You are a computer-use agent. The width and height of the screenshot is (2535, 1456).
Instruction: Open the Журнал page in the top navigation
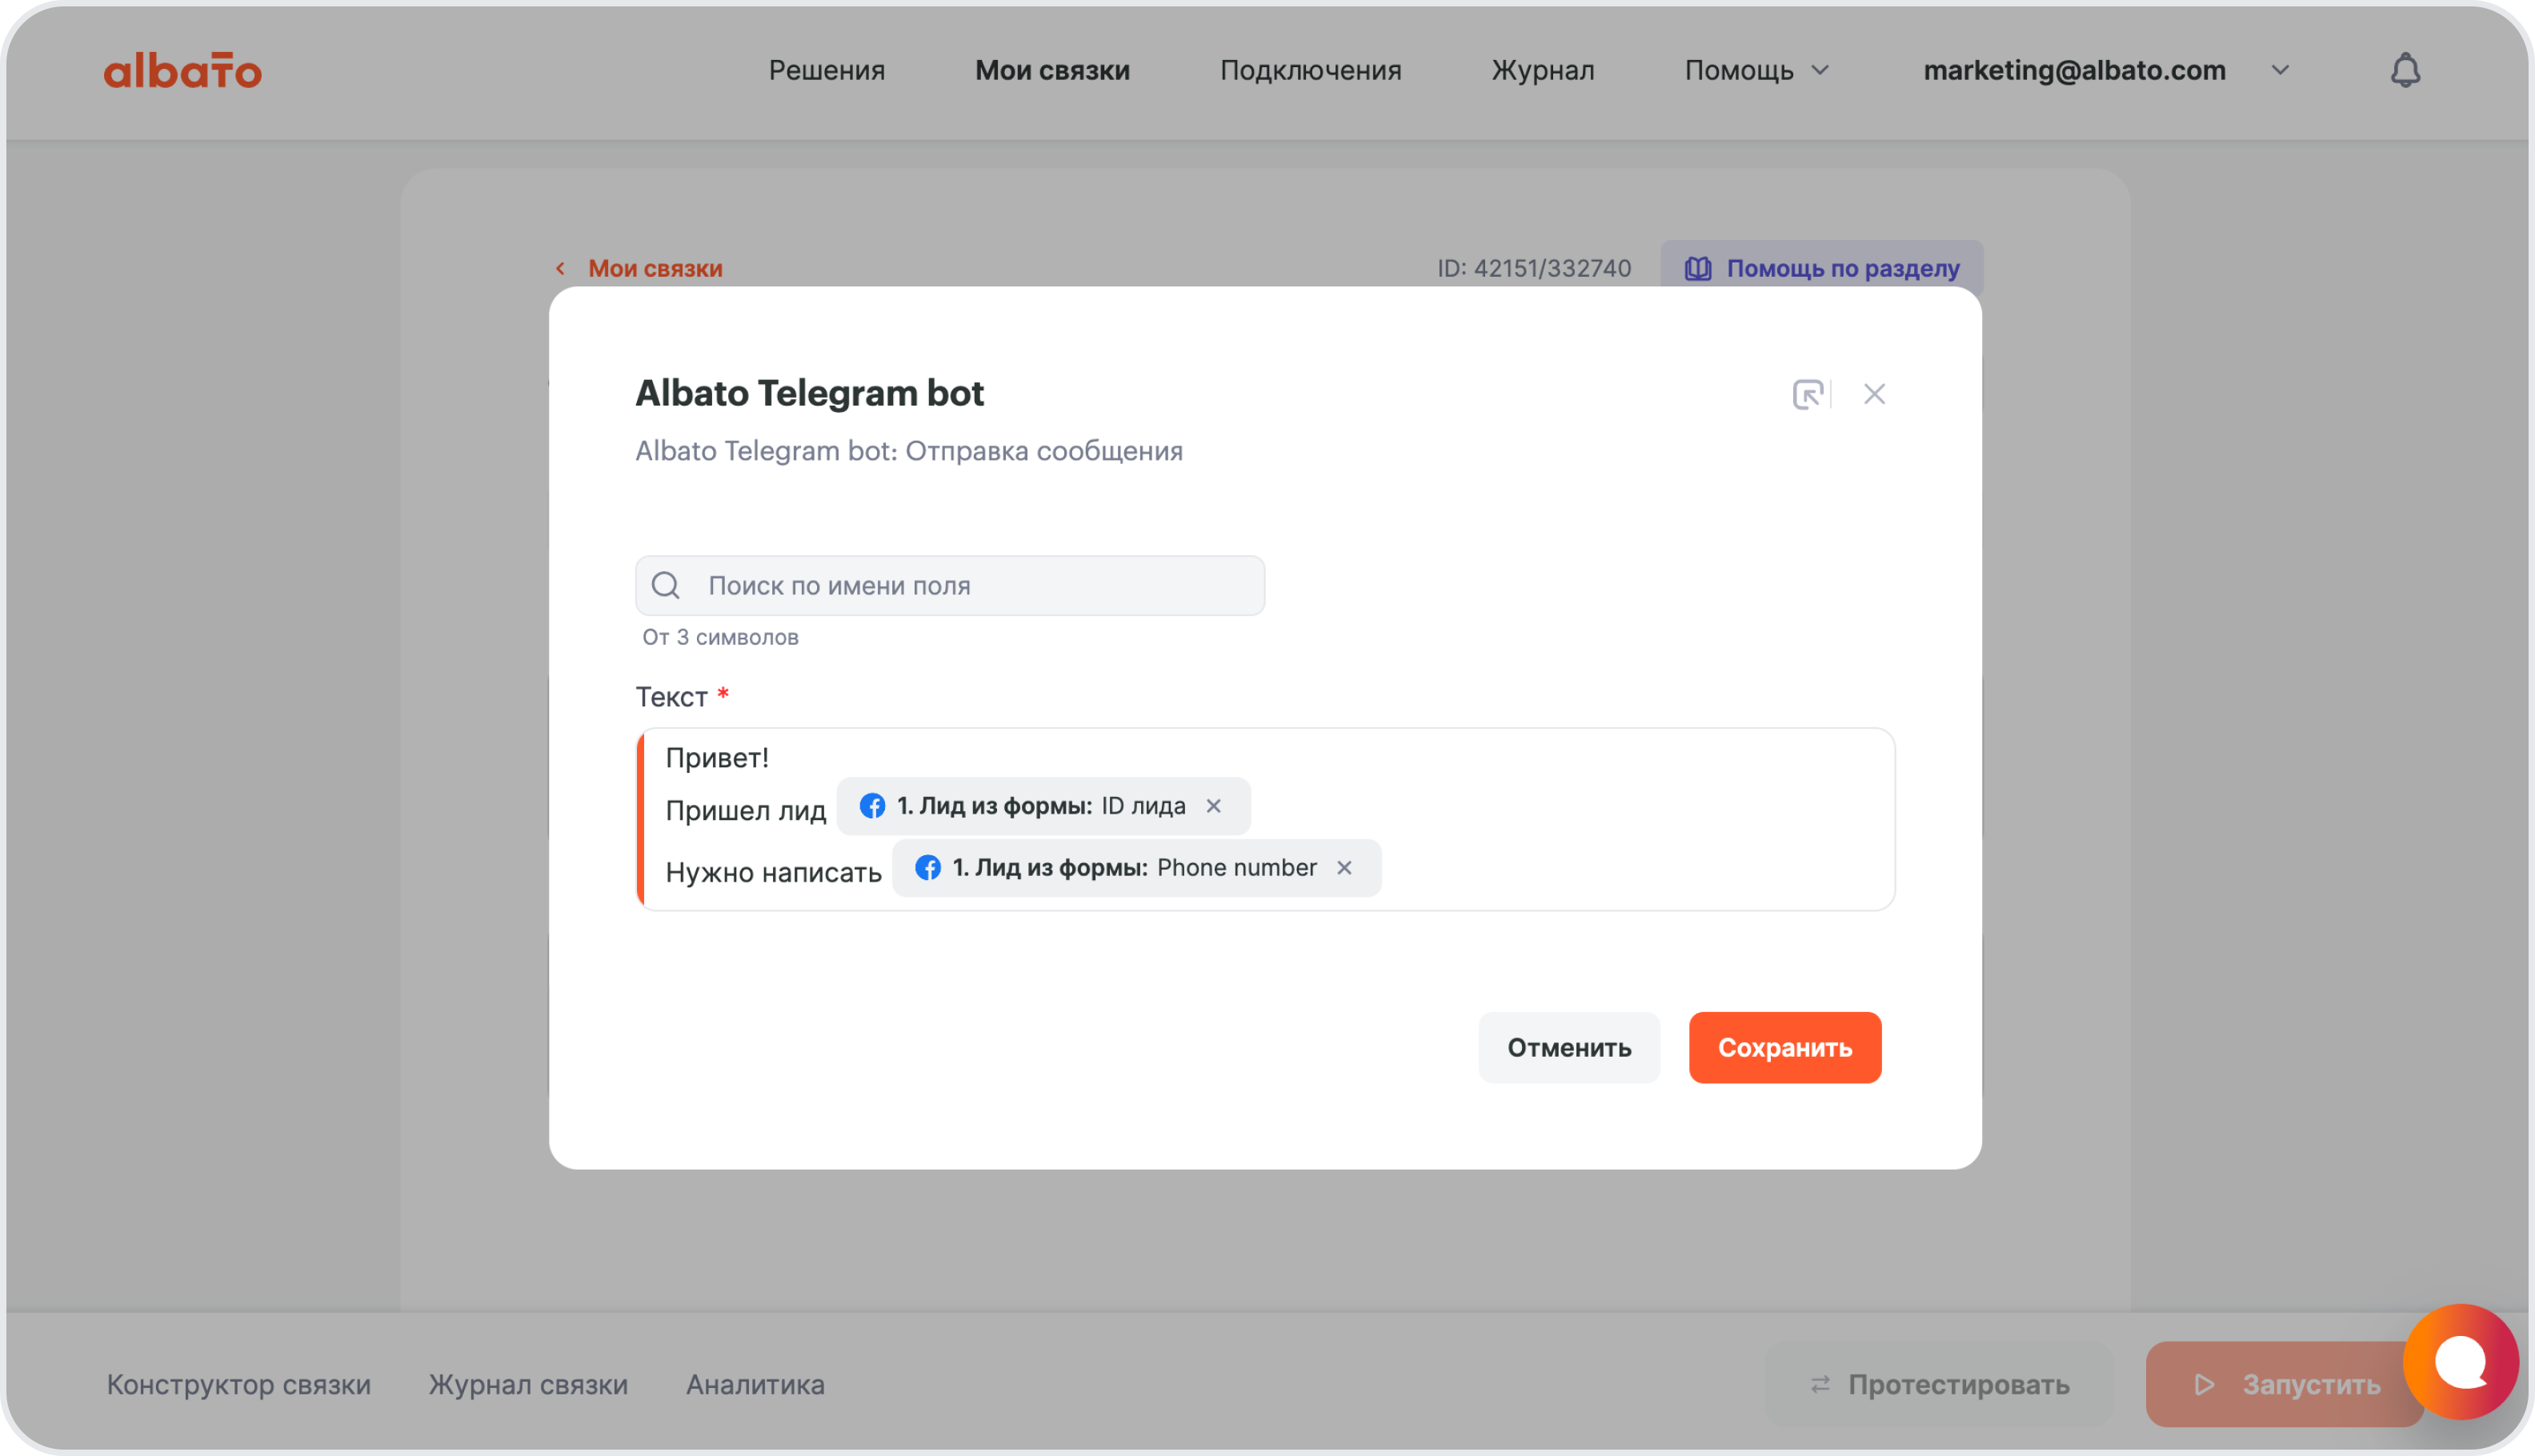[1543, 70]
